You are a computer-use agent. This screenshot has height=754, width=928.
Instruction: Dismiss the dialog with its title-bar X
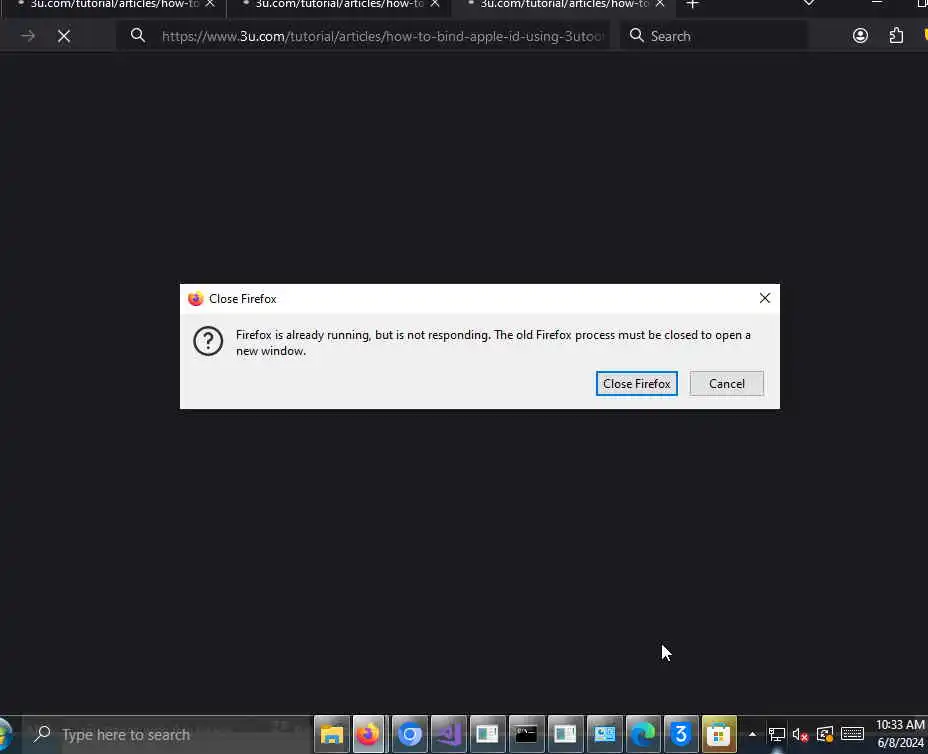(x=764, y=298)
